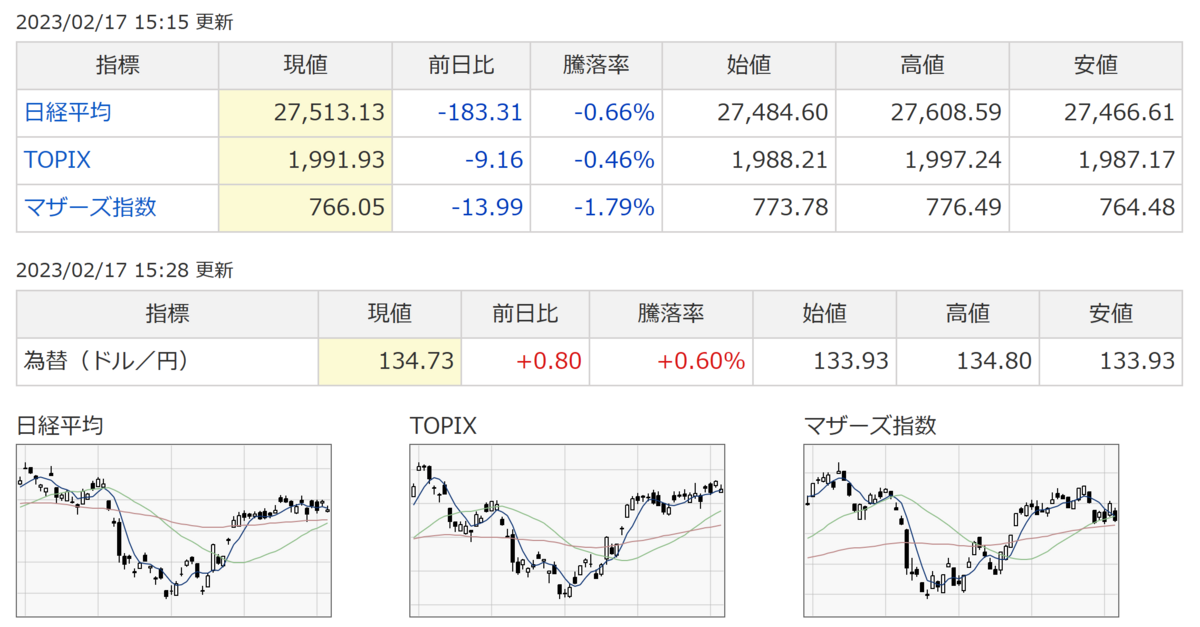The width and height of the screenshot is (1200, 627).
Task: Open the 日経平均 index link
Action: click(67, 113)
